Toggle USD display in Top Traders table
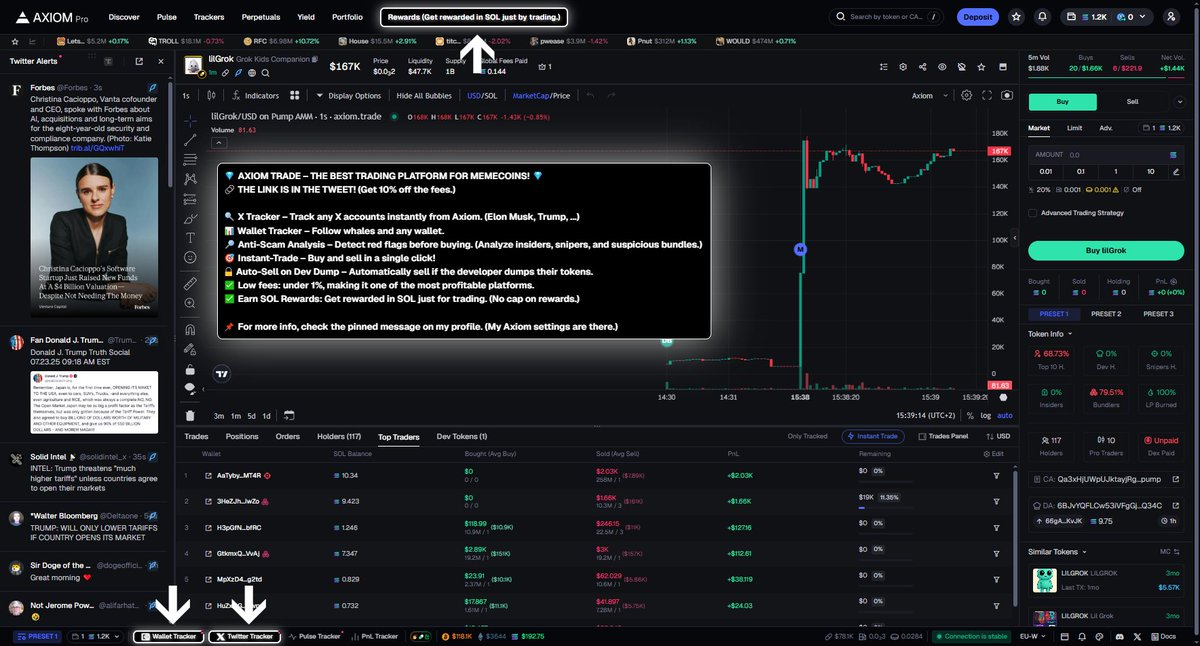 (x=997, y=436)
